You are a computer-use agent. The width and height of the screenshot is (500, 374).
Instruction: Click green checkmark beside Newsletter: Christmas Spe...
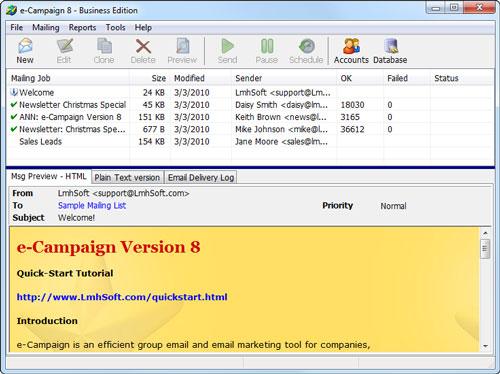tap(14, 129)
